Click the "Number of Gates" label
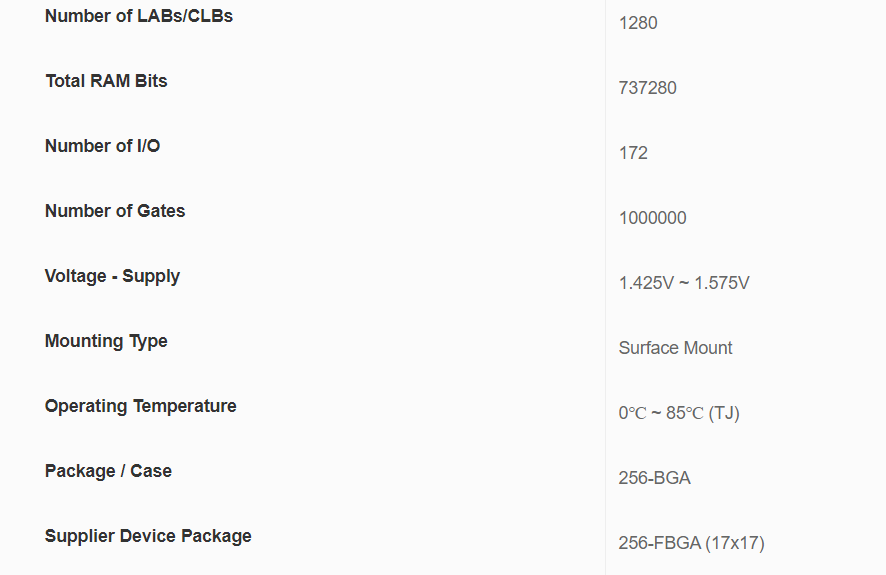Viewport: 886px width, 575px height. 115,211
